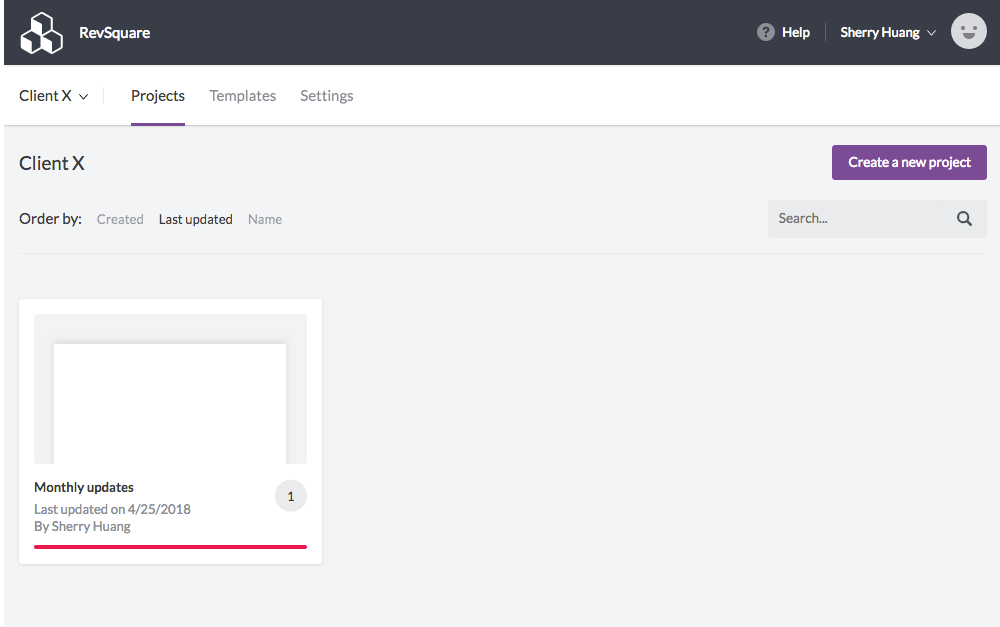Go to the Projects tab
This screenshot has height=627, width=1000.
[x=157, y=95]
